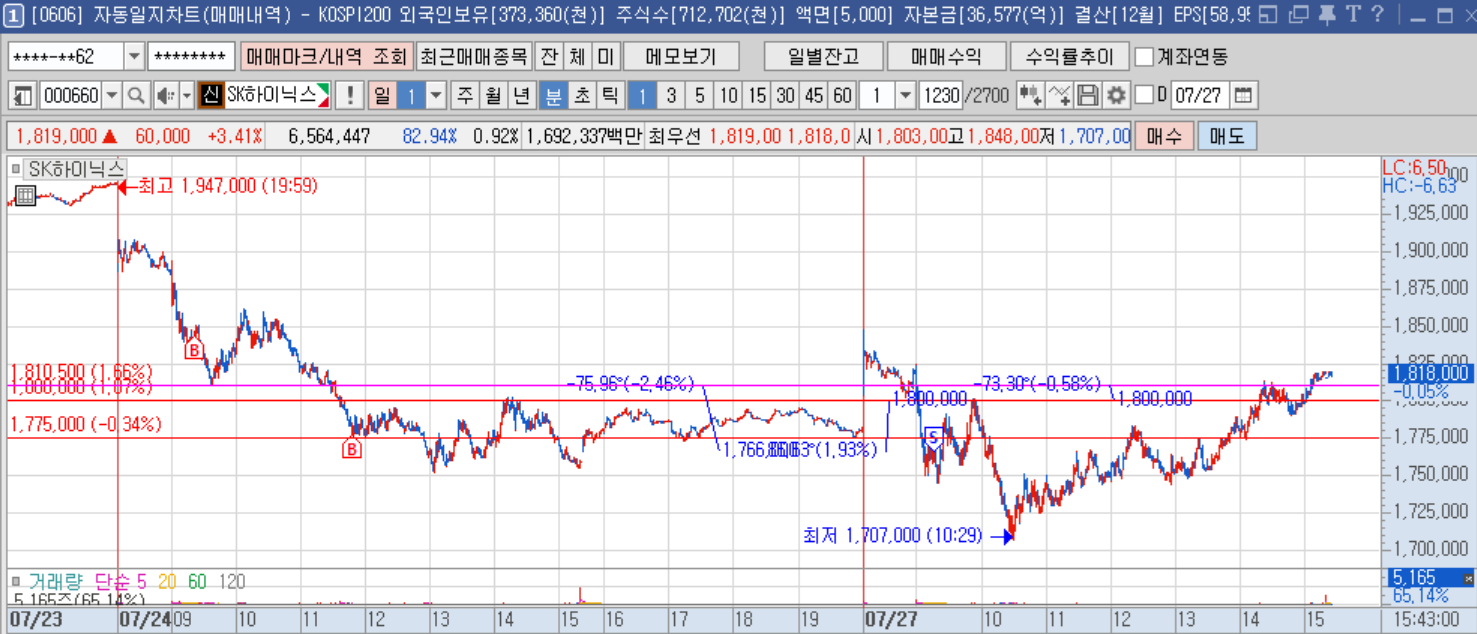Select 30-minute interval
1477x634 pixels.
[786, 96]
